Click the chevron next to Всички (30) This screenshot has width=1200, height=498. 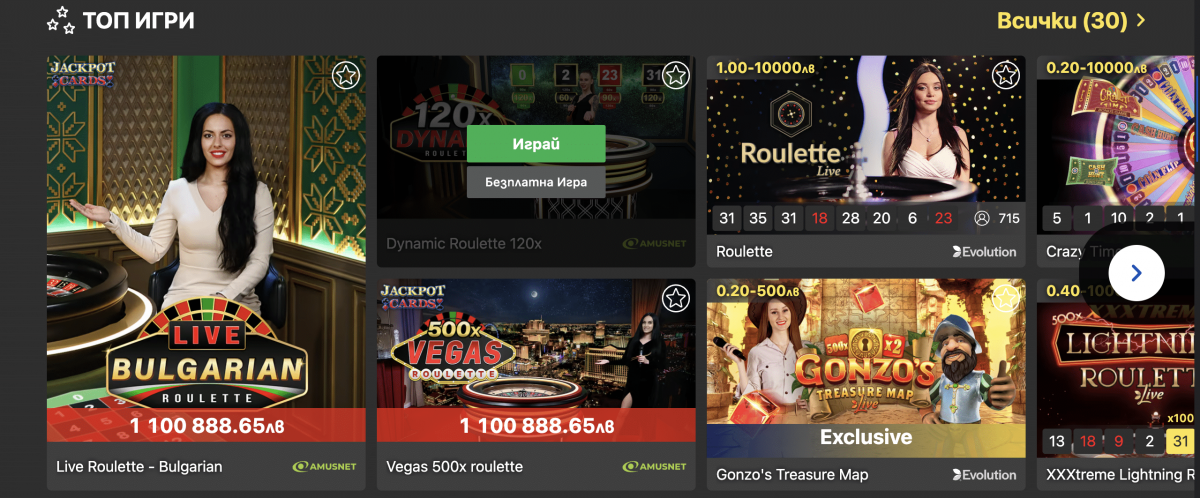[1141, 20]
